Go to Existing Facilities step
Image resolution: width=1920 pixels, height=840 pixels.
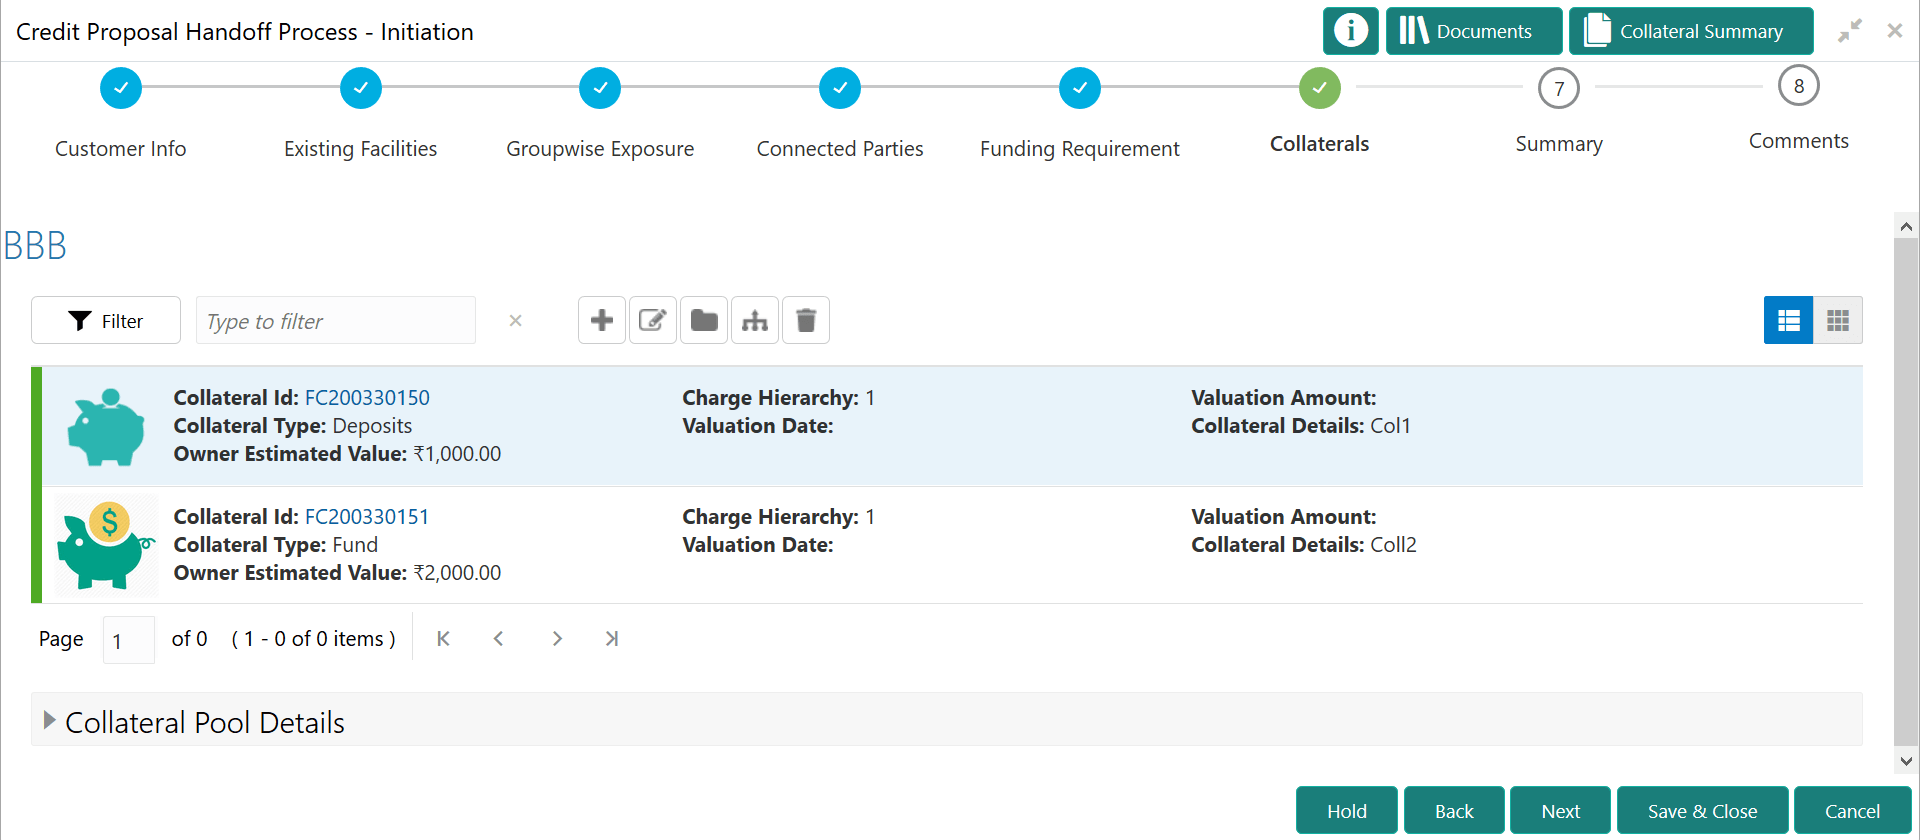pyautogui.click(x=361, y=88)
